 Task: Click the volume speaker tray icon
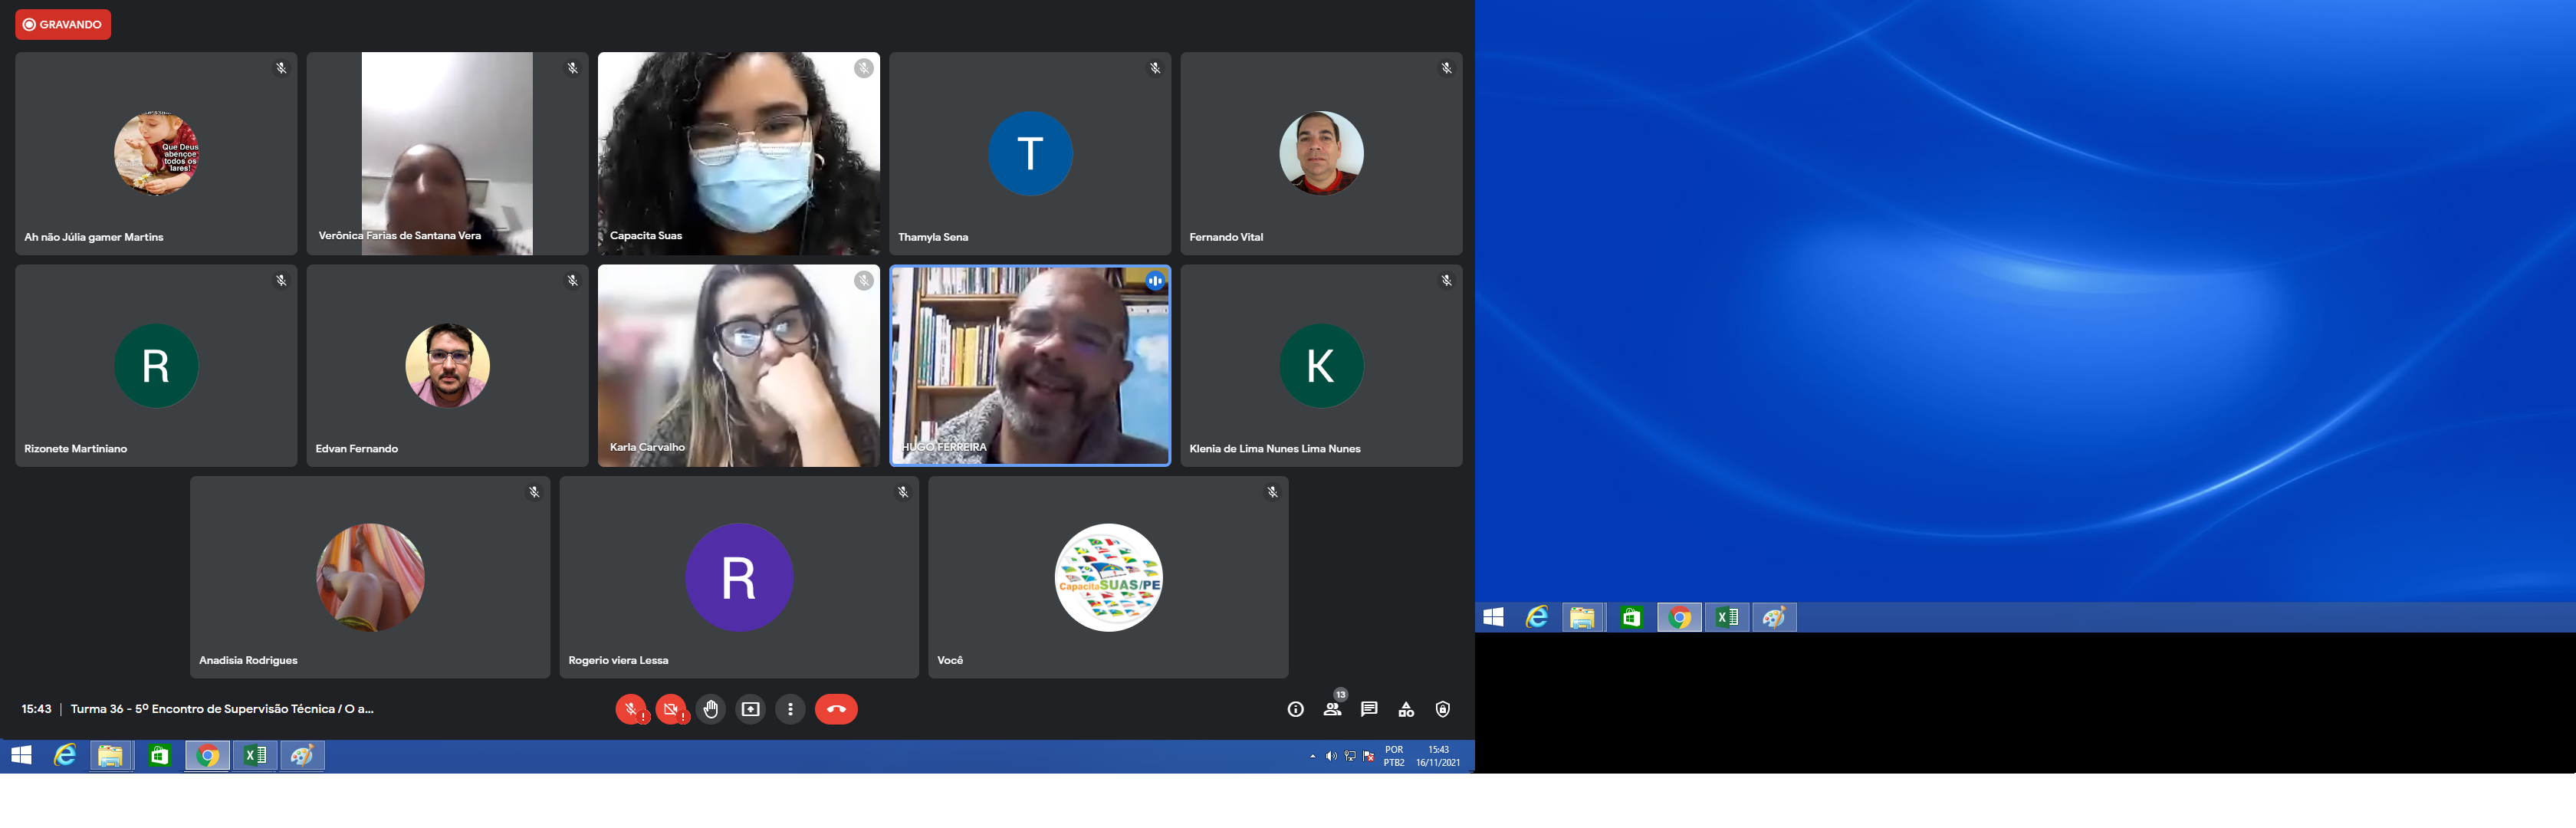(x=1330, y=756)
